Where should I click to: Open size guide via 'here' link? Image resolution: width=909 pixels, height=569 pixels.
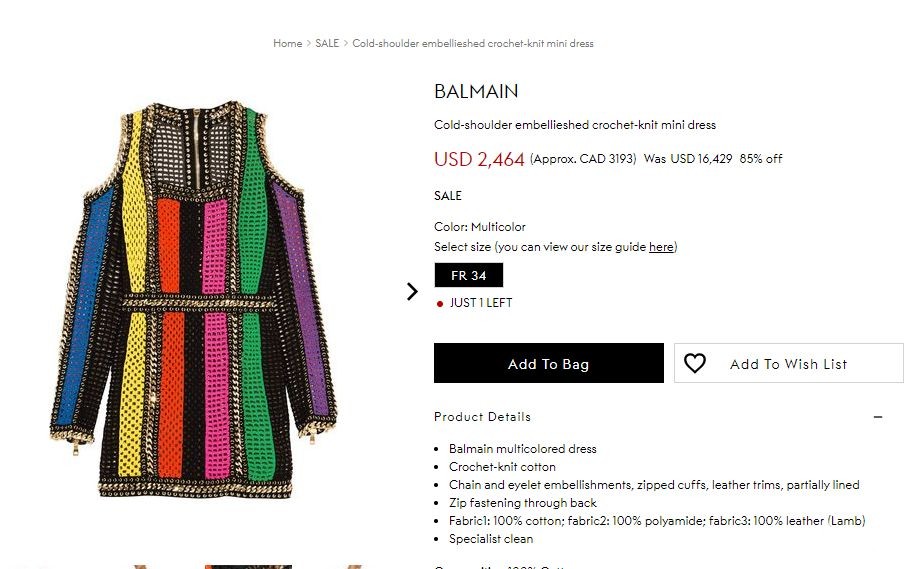pyautogui.click(x=661, y=247)
